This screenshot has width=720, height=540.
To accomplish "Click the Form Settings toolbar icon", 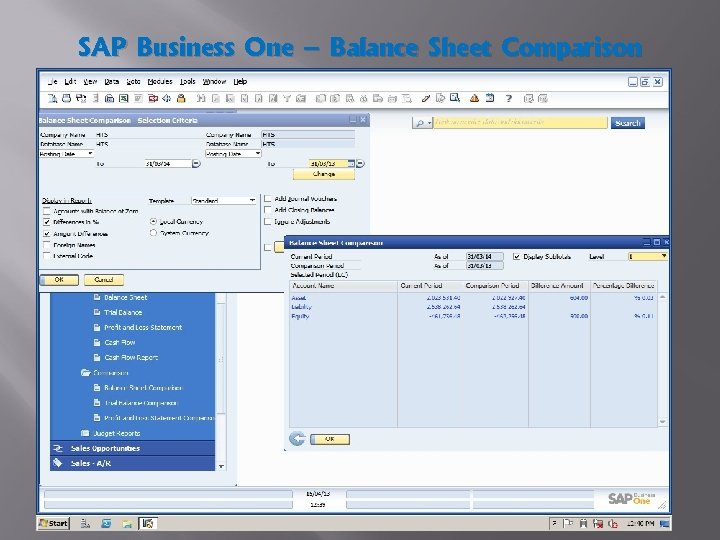I will pyautogui.click(x=440, y=98).
